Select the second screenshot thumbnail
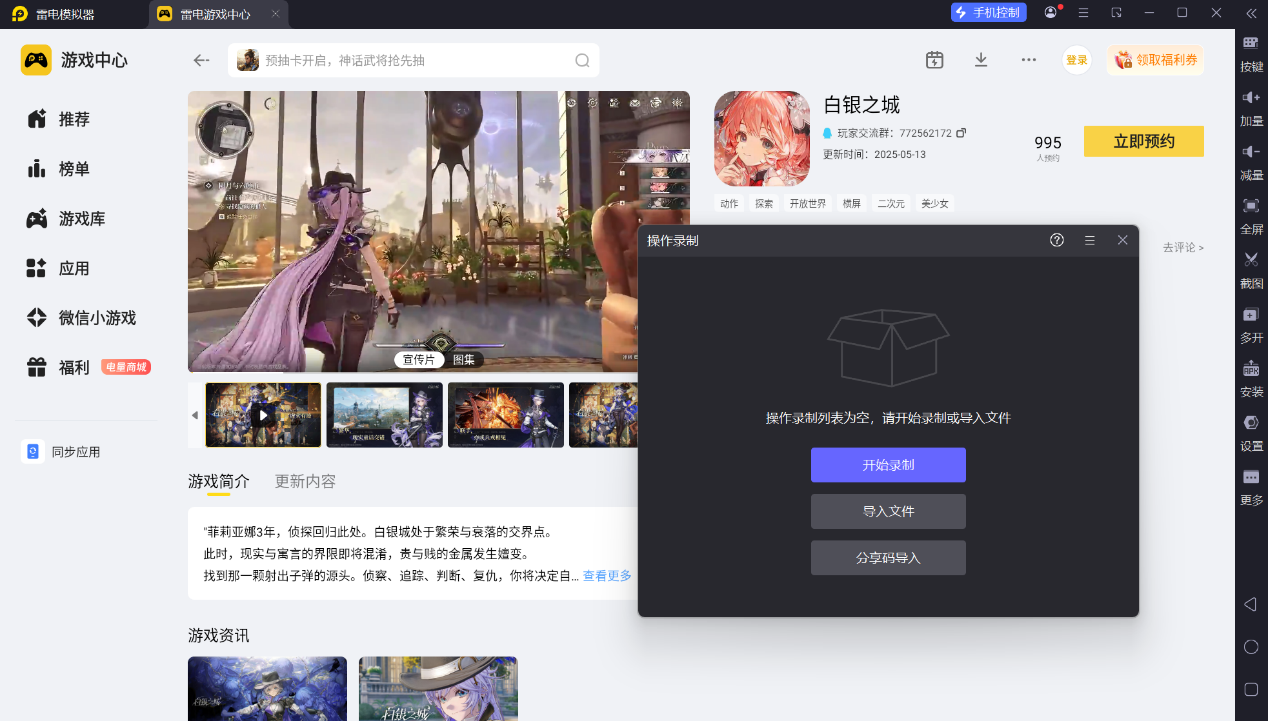 385,415
